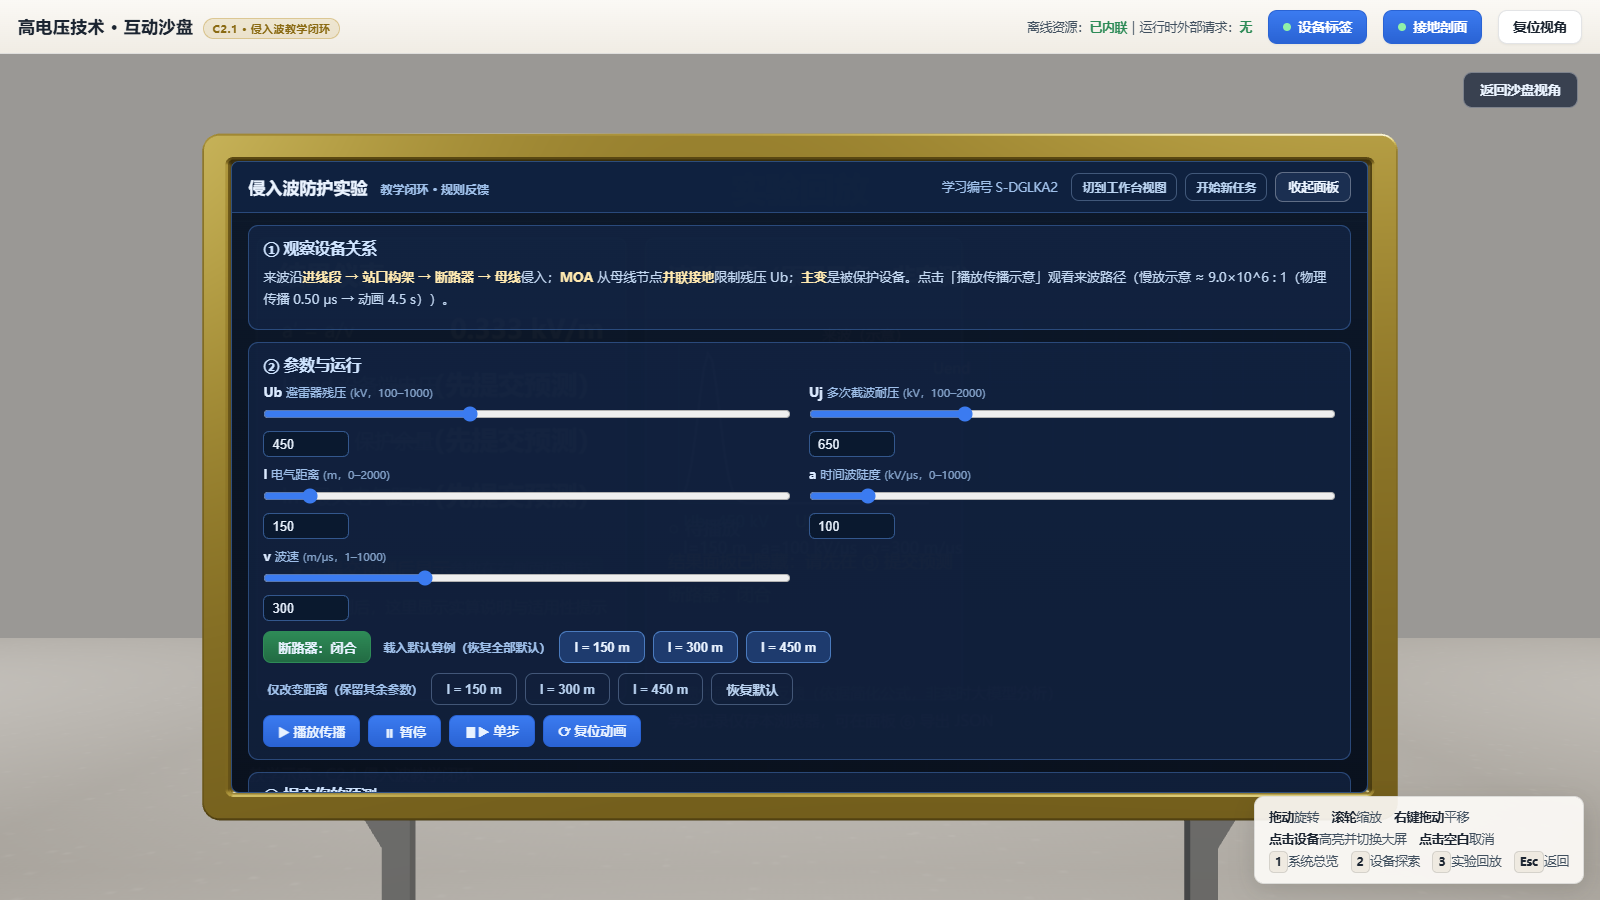1600x900 pixels.
Task: Click the C2.1 侵入波教学闭环 badge
Action: [271, 28]
